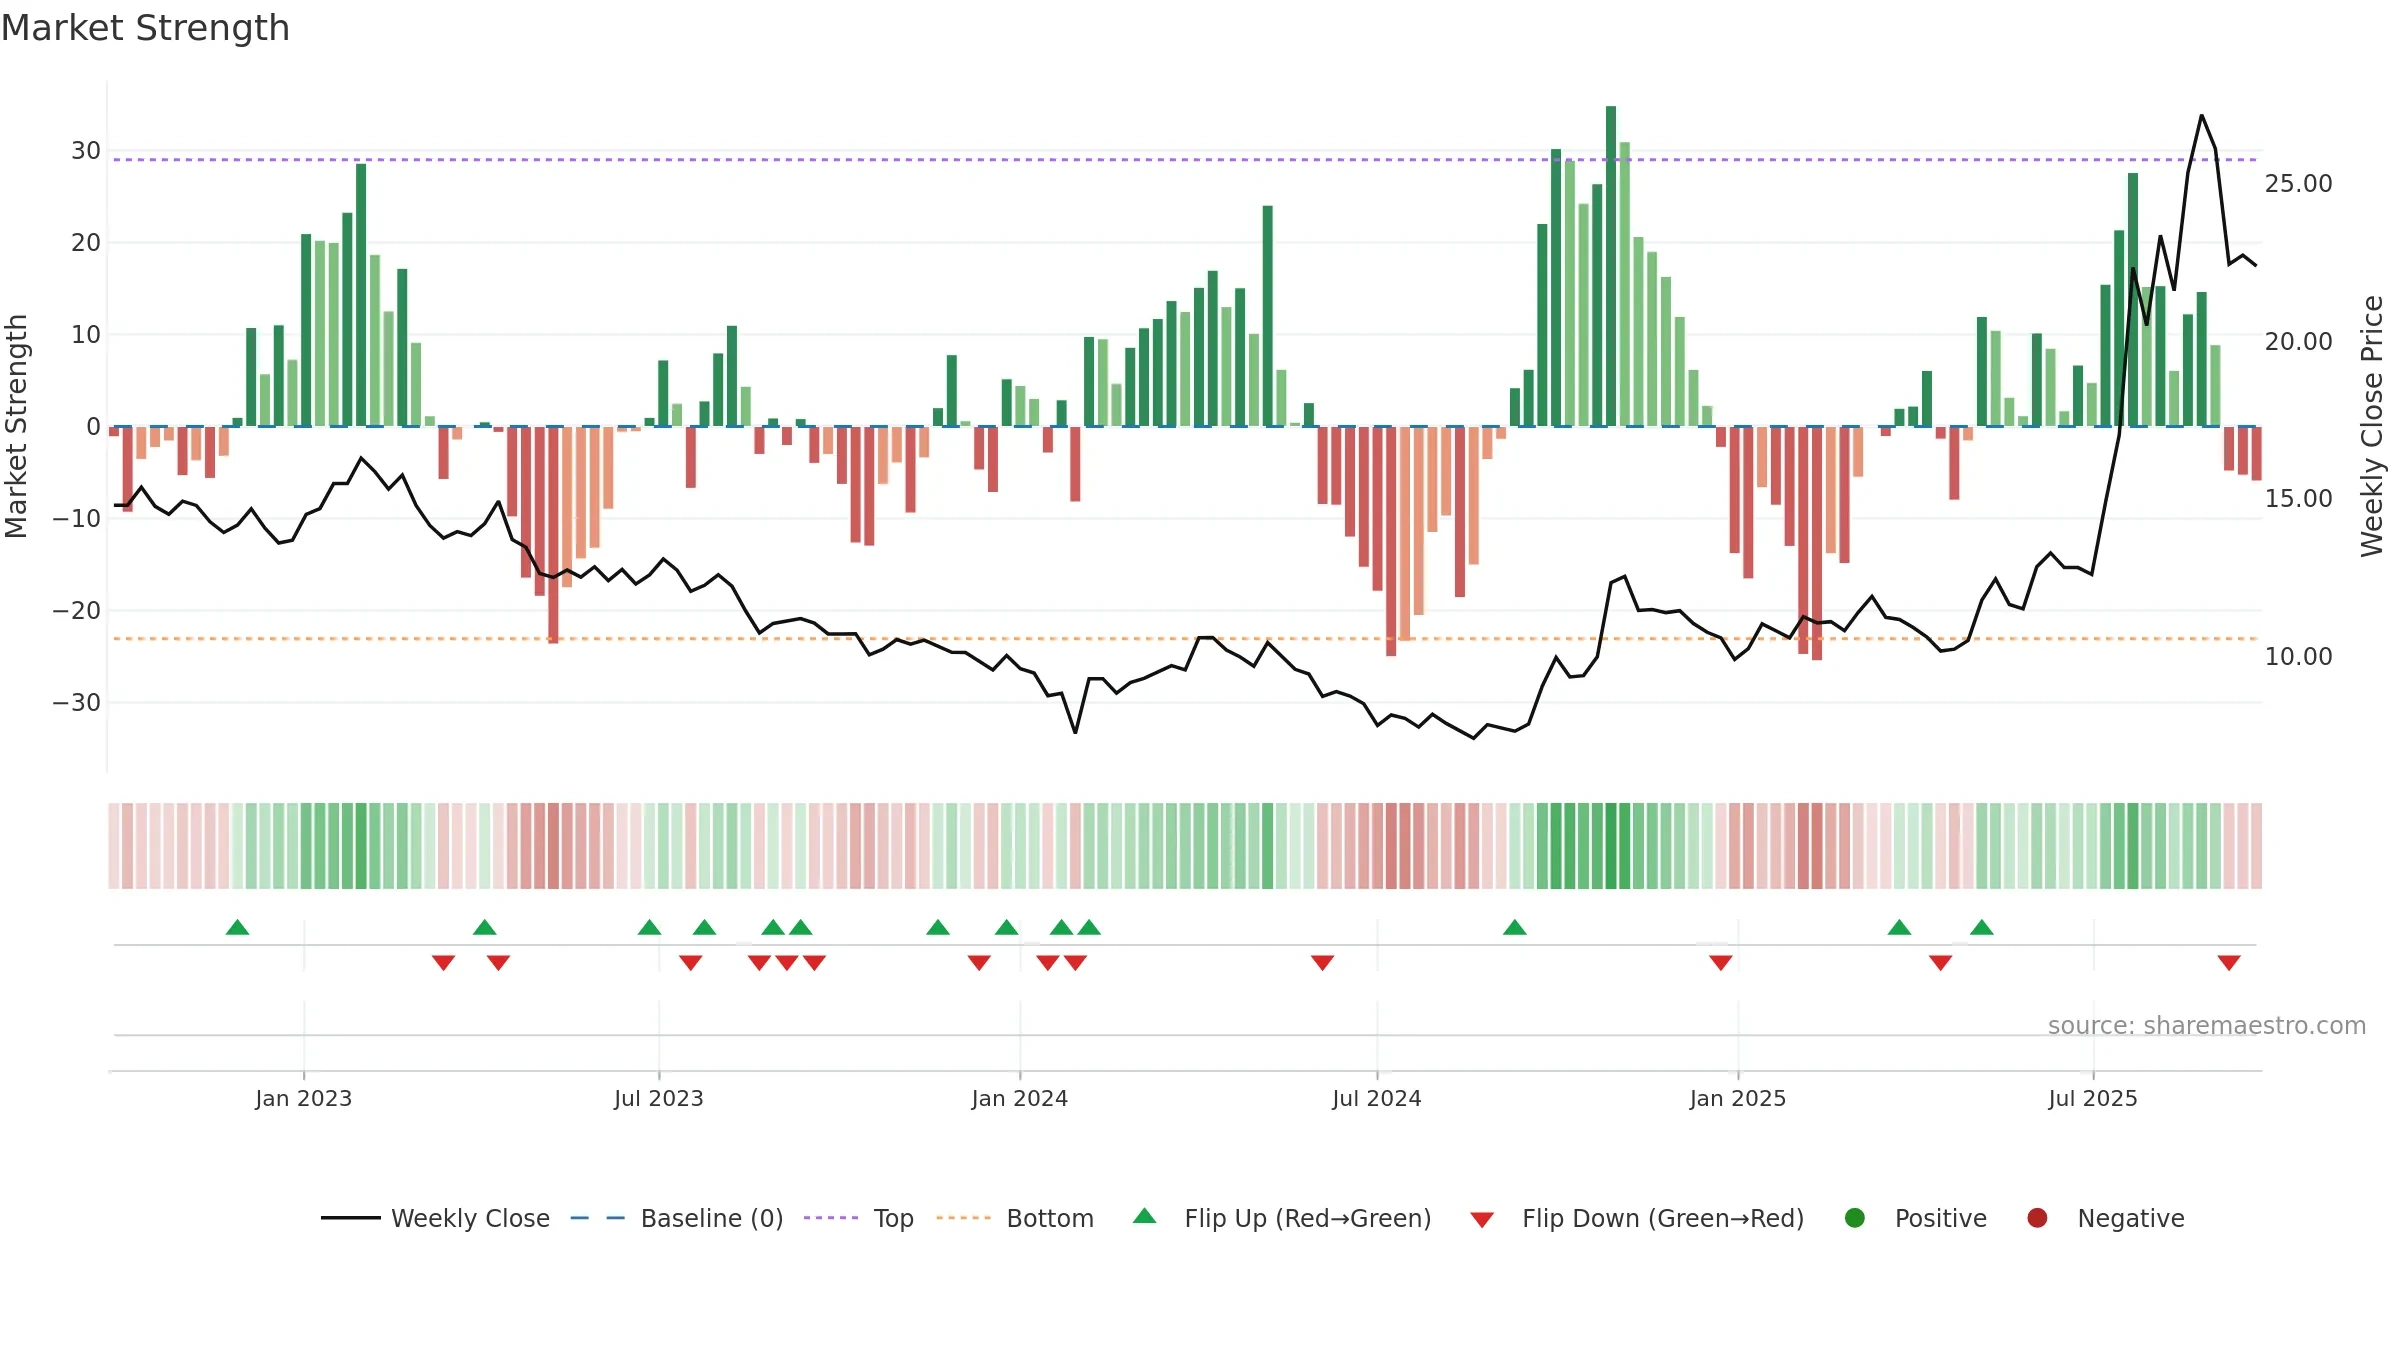Click the green triangle icon in legend
The height and width of the screenshot is (1350, 2400).
pyautogui.click(x=1145, y=1216)
